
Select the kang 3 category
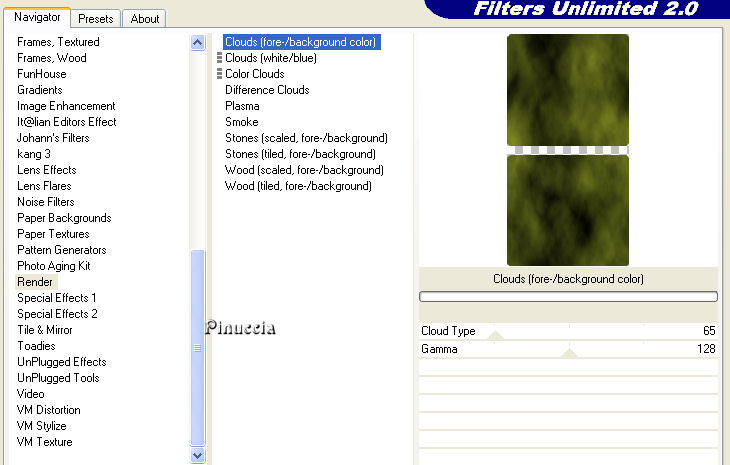[34, 154]
